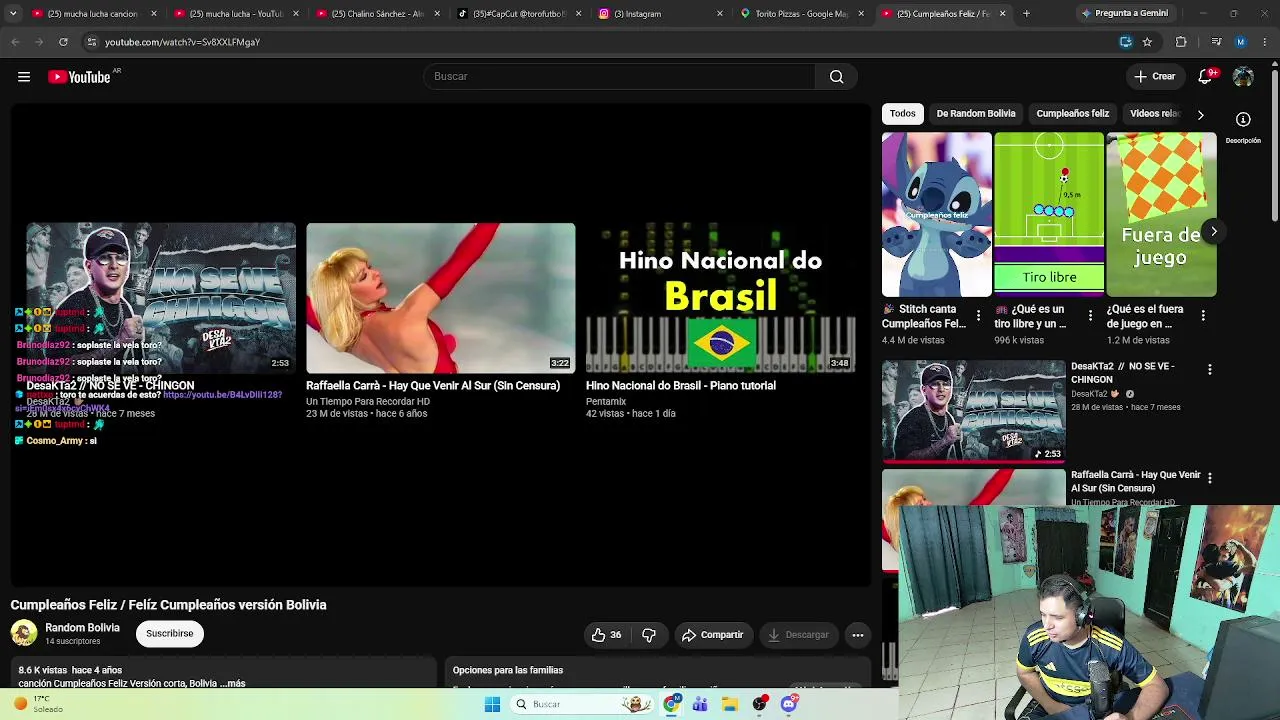Like the video with the thumbs-up button

pyautogui.click(x=607, y=635)
